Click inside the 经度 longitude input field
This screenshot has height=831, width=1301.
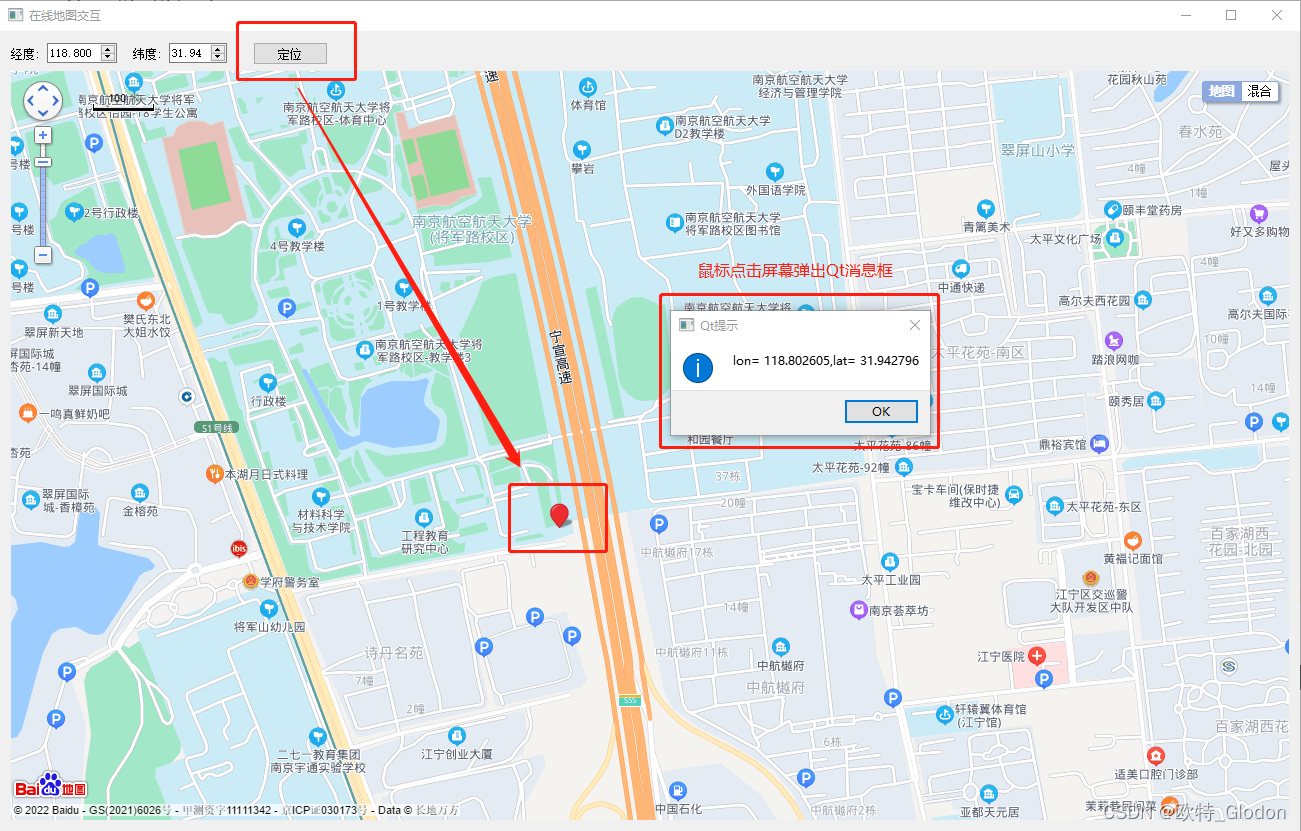coord(75,52)
